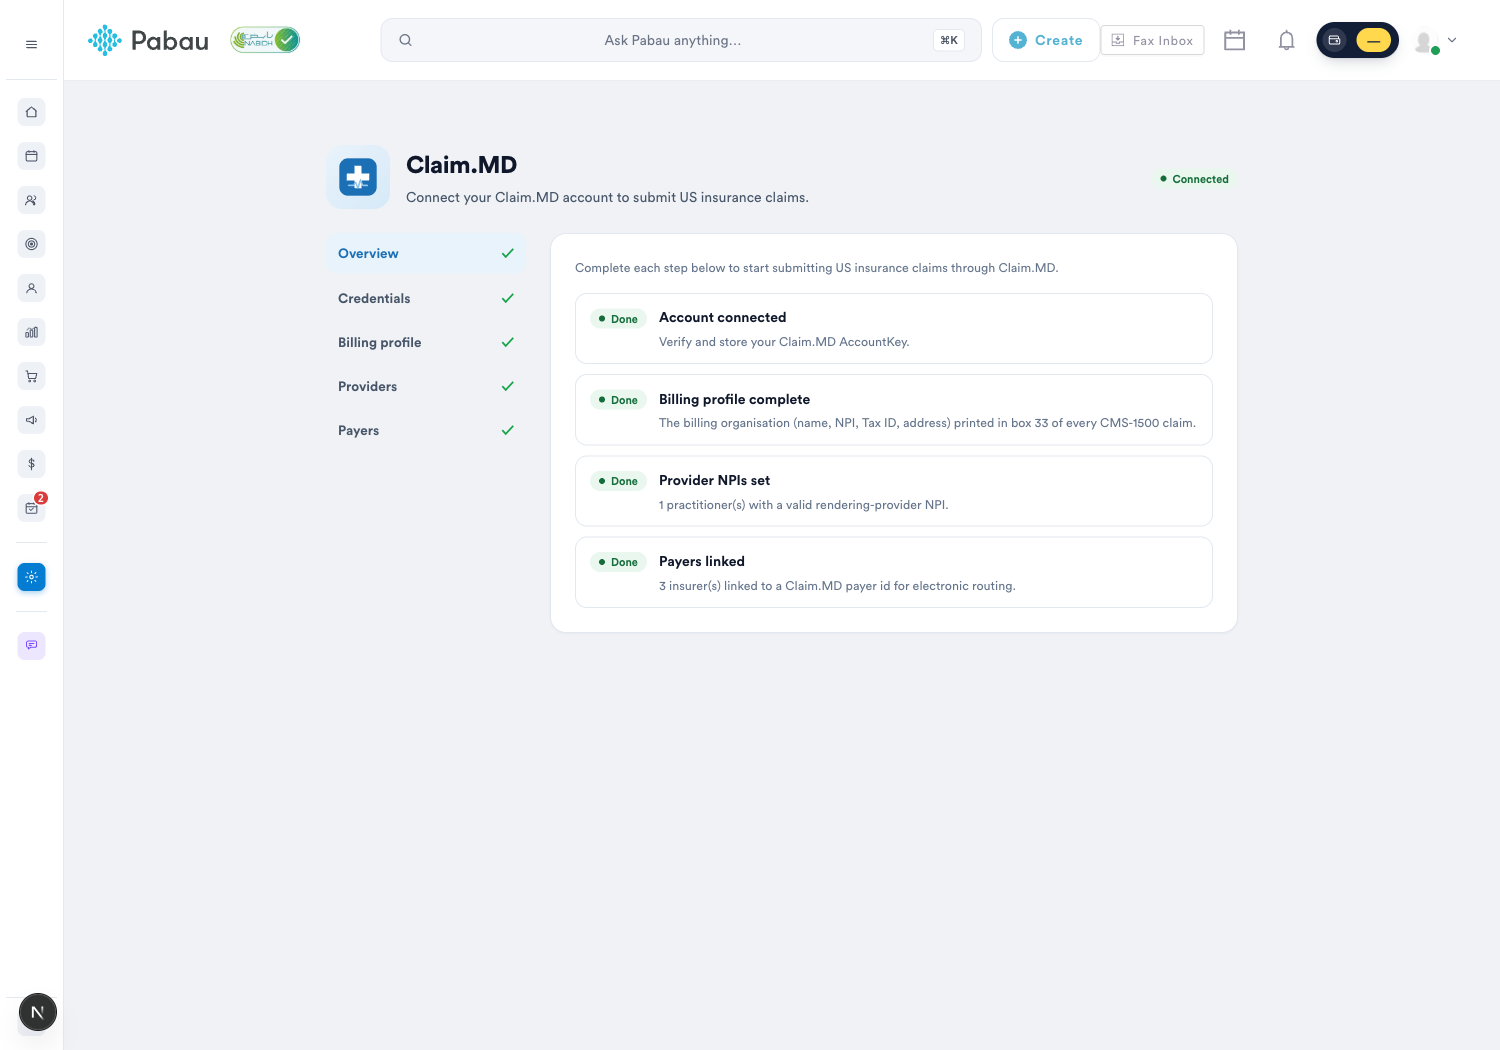The height and width of the screenshot is (1050, 1500).
Task: Select the megaphone marketing icon
Action: pyautogui.click(x=31, y=420)
